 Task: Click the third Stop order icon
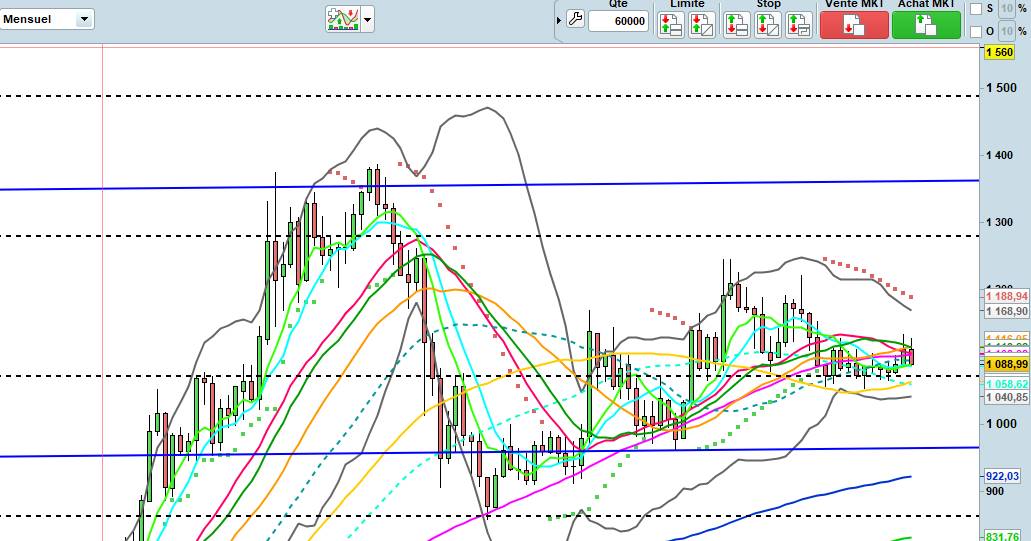pos(798,25)
